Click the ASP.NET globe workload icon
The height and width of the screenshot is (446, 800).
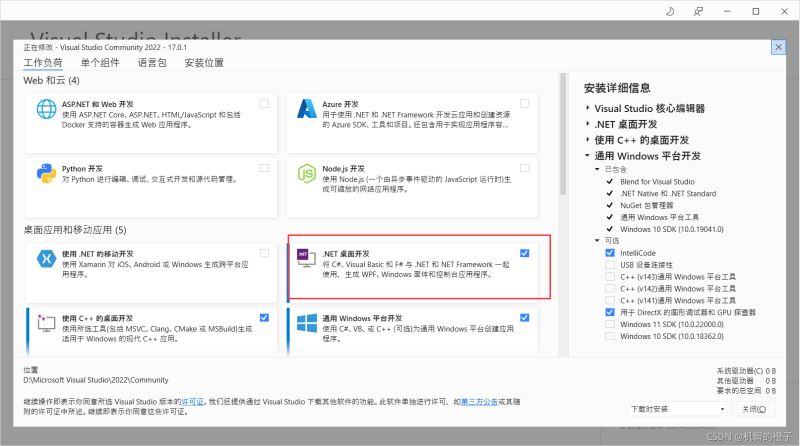click(46, 109)
